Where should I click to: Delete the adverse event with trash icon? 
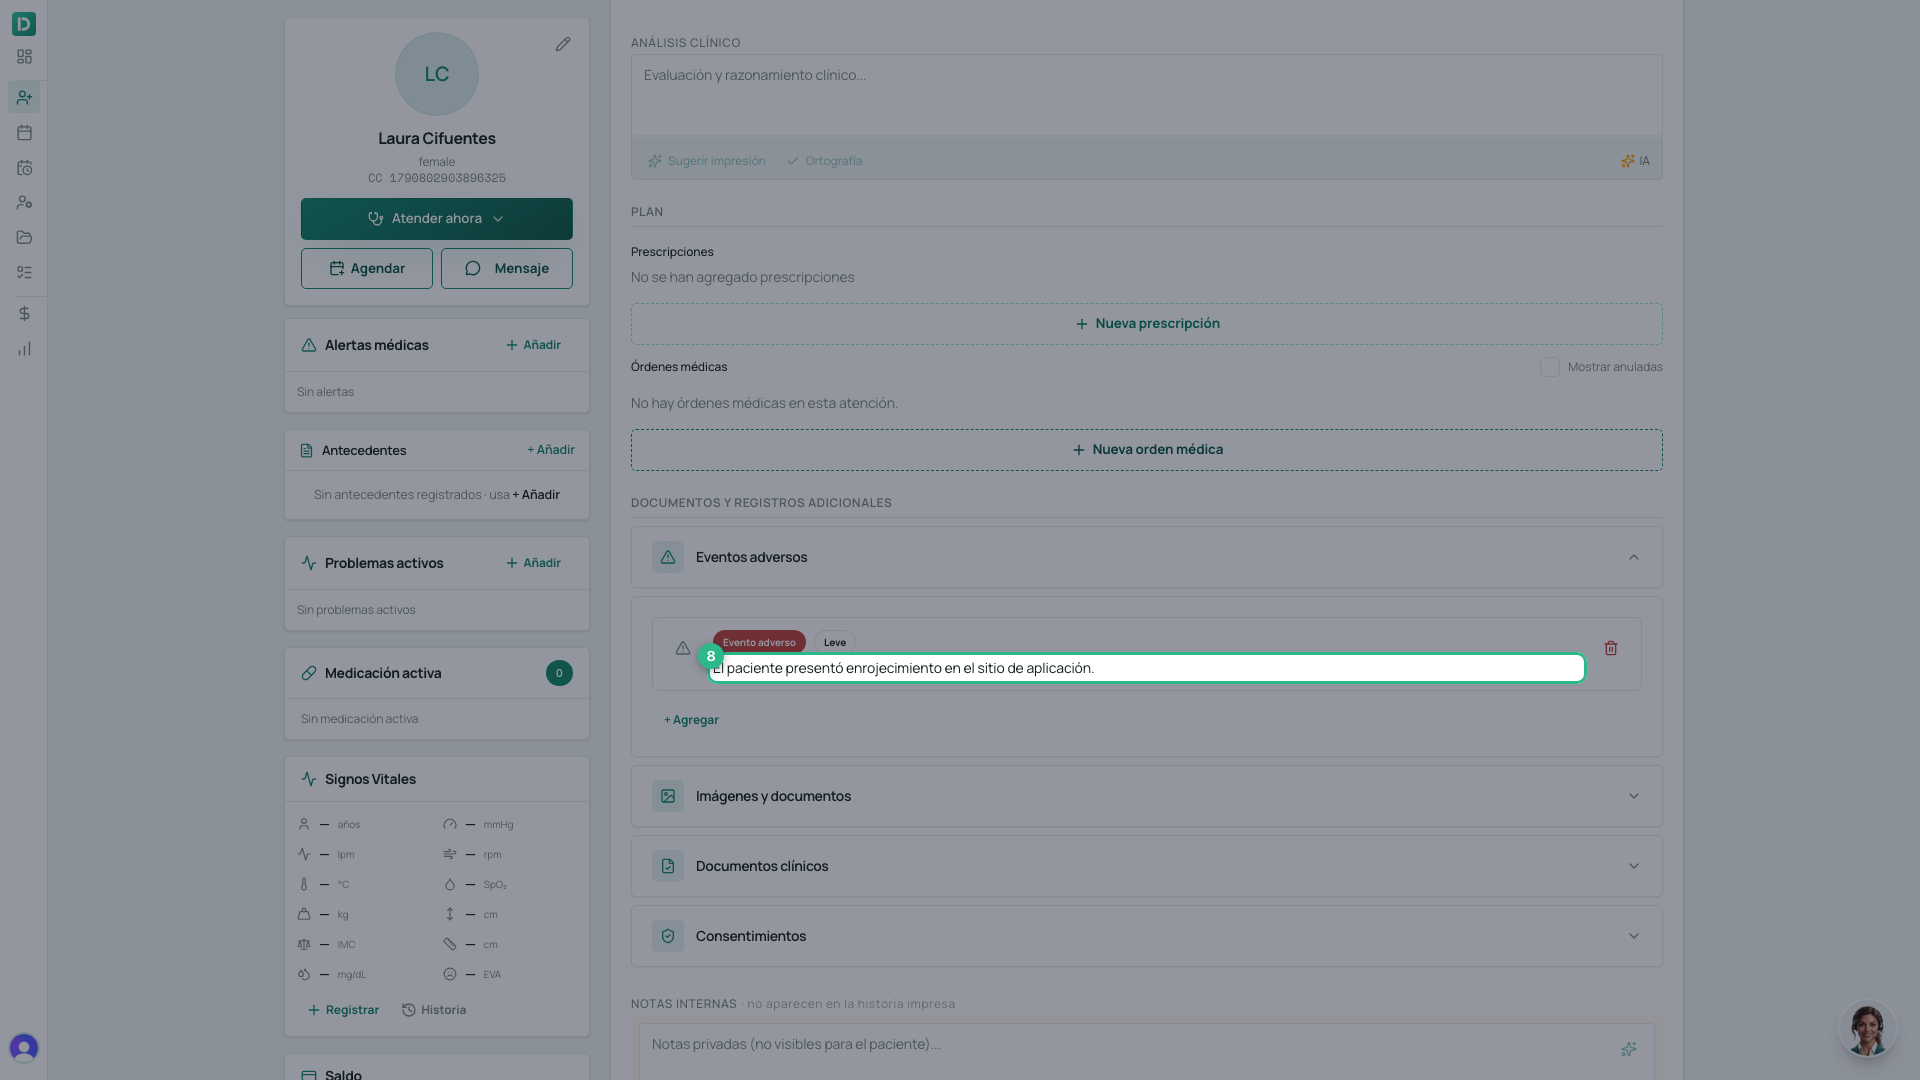1611,649
